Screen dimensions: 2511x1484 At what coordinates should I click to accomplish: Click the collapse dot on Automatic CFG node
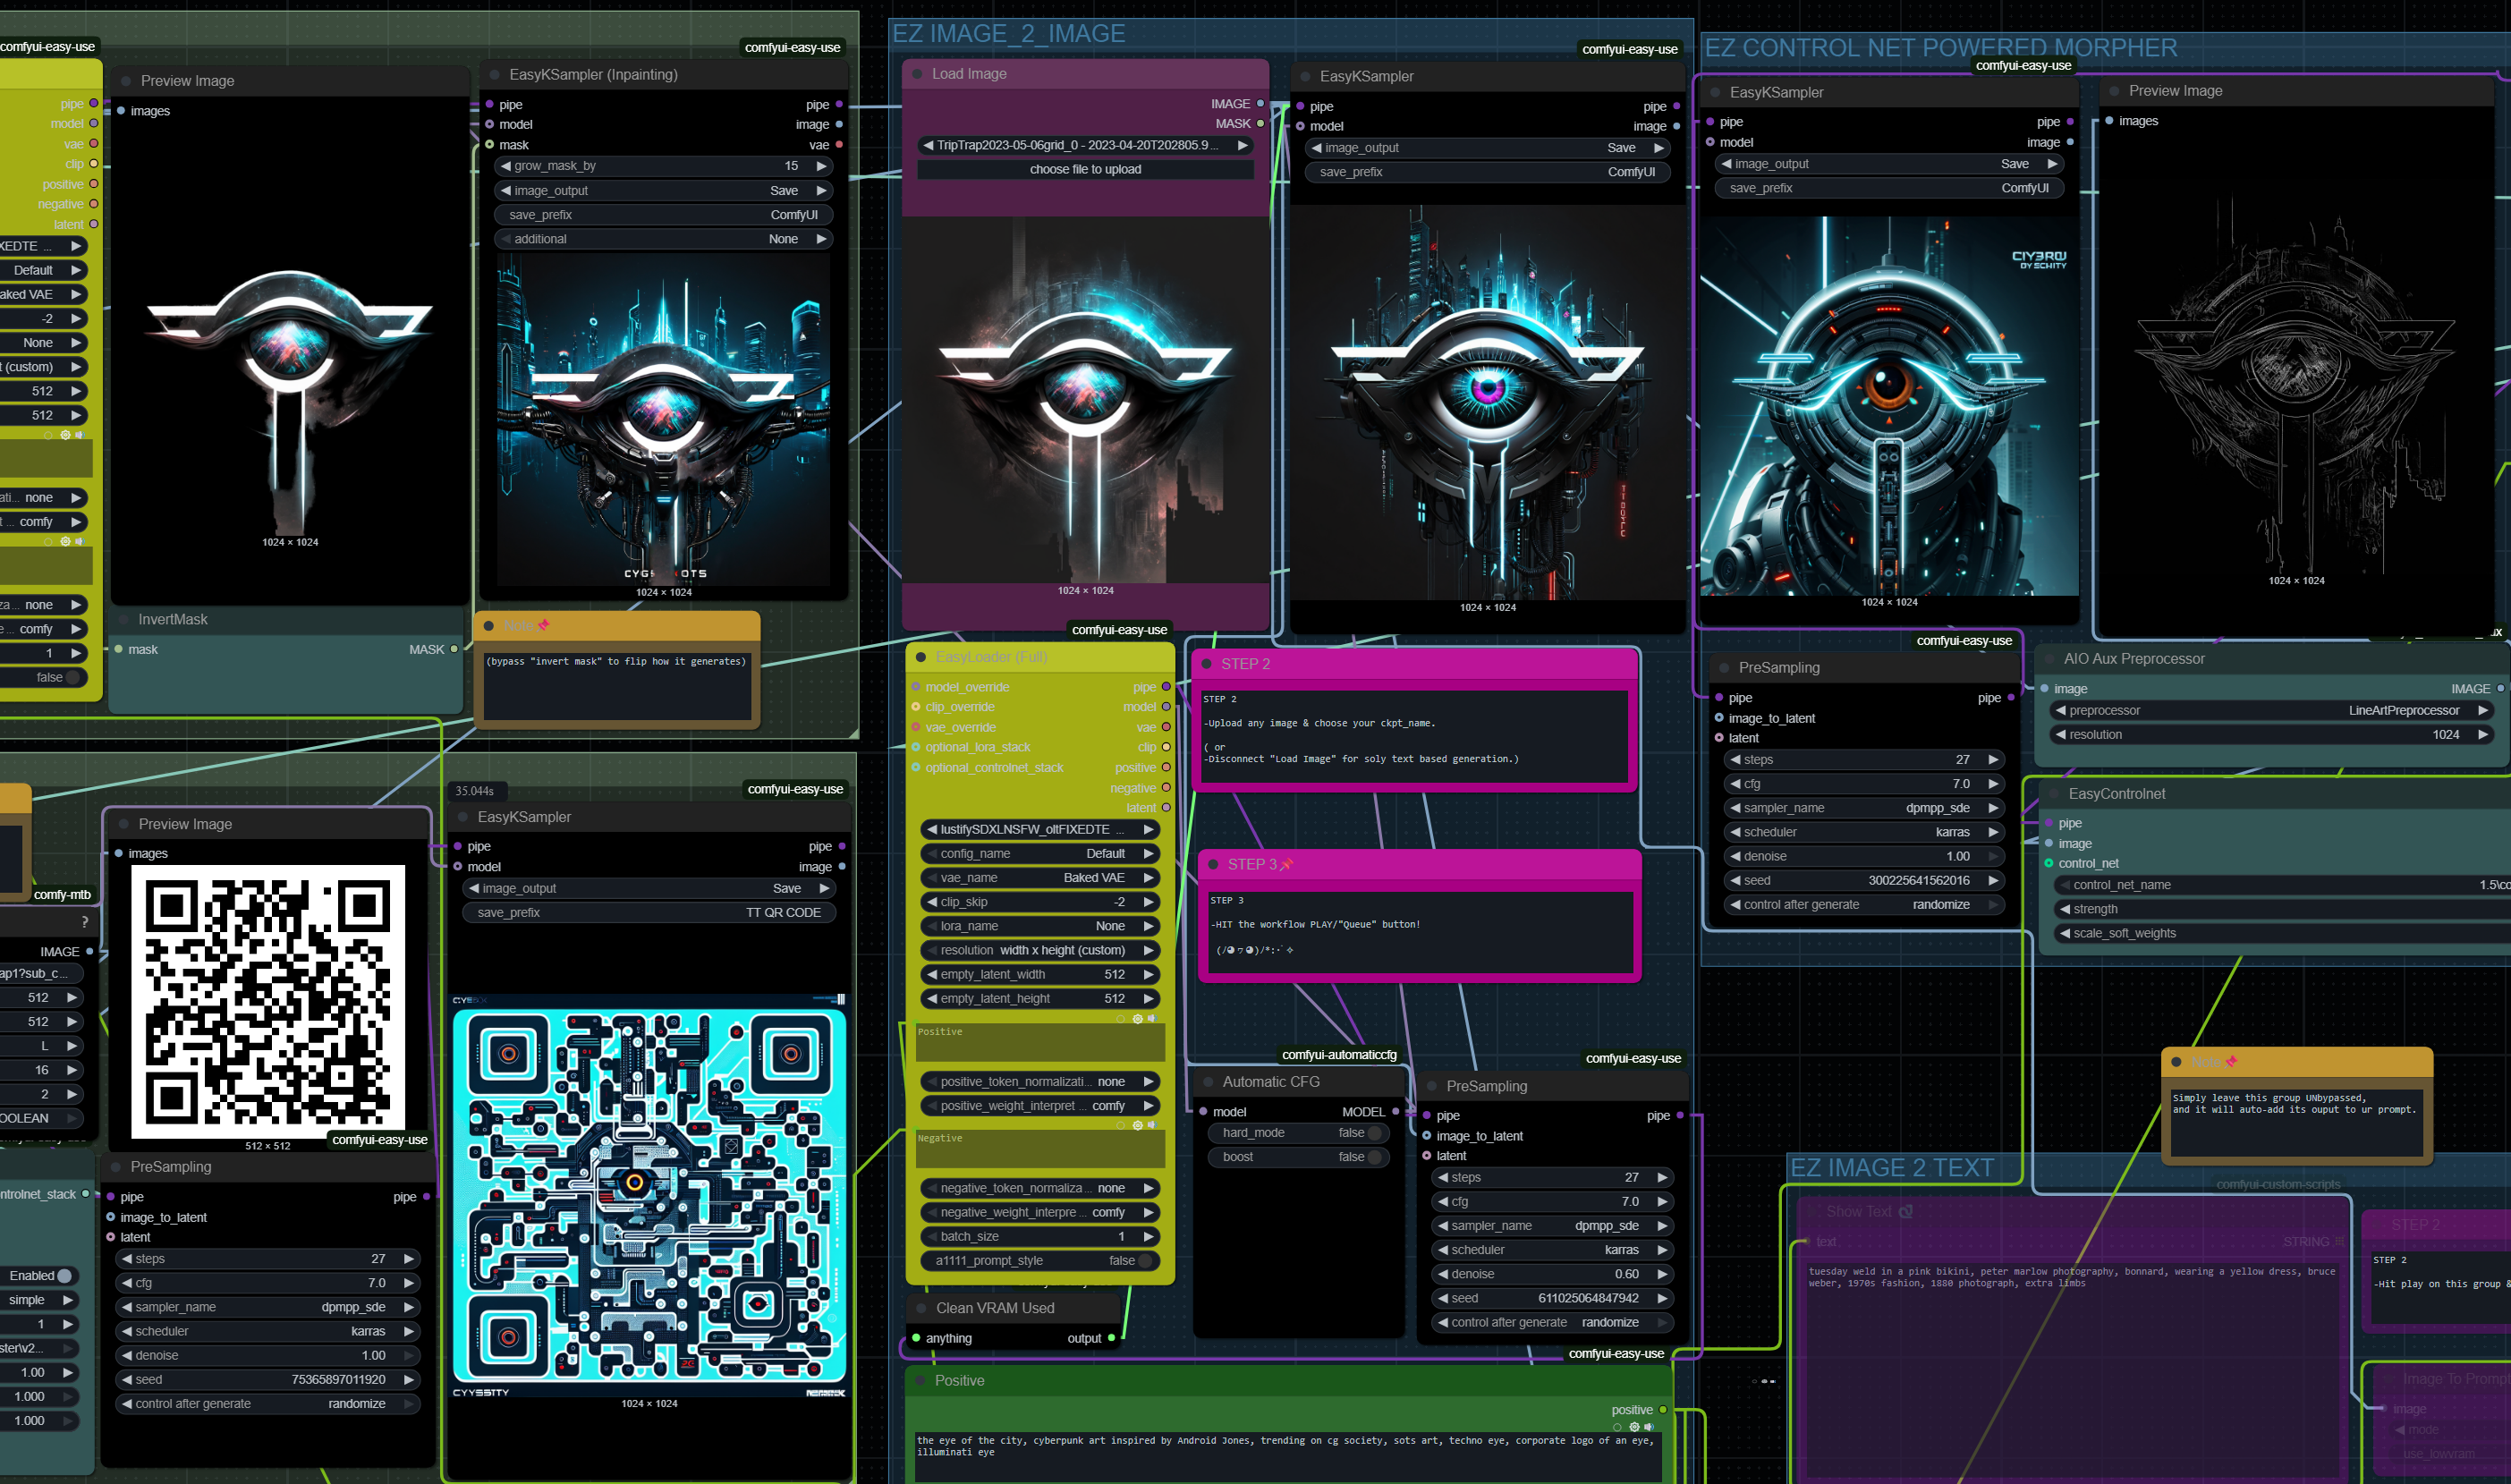click(1206, 1082)
